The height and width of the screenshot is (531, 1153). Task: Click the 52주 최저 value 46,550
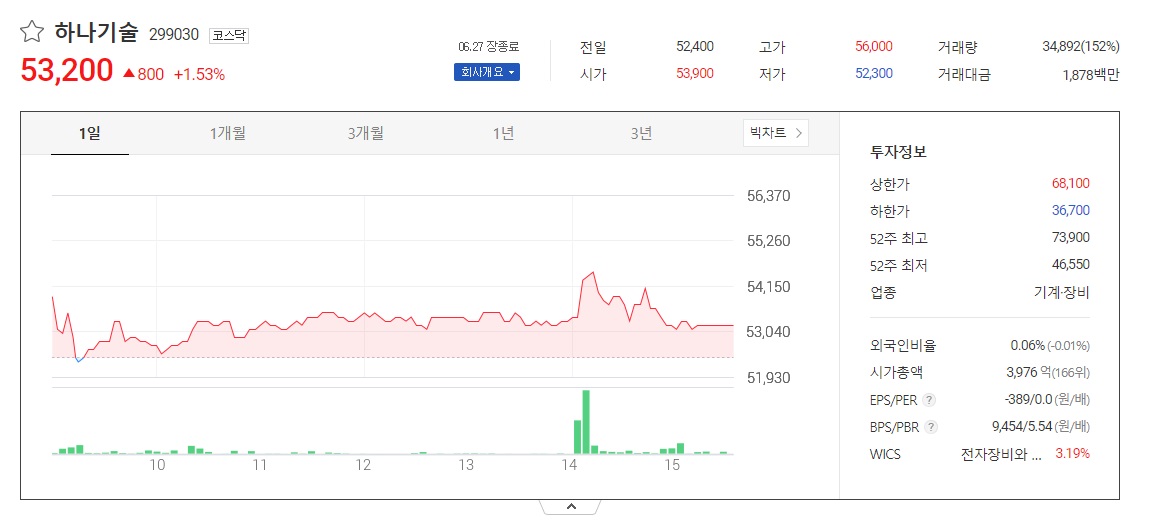(x=1071, y=265)
